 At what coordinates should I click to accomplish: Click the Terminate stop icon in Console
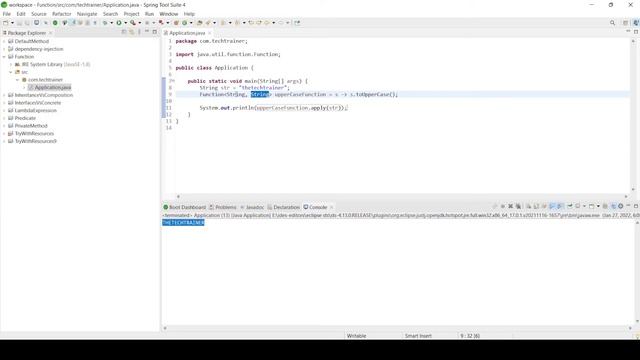503,207
